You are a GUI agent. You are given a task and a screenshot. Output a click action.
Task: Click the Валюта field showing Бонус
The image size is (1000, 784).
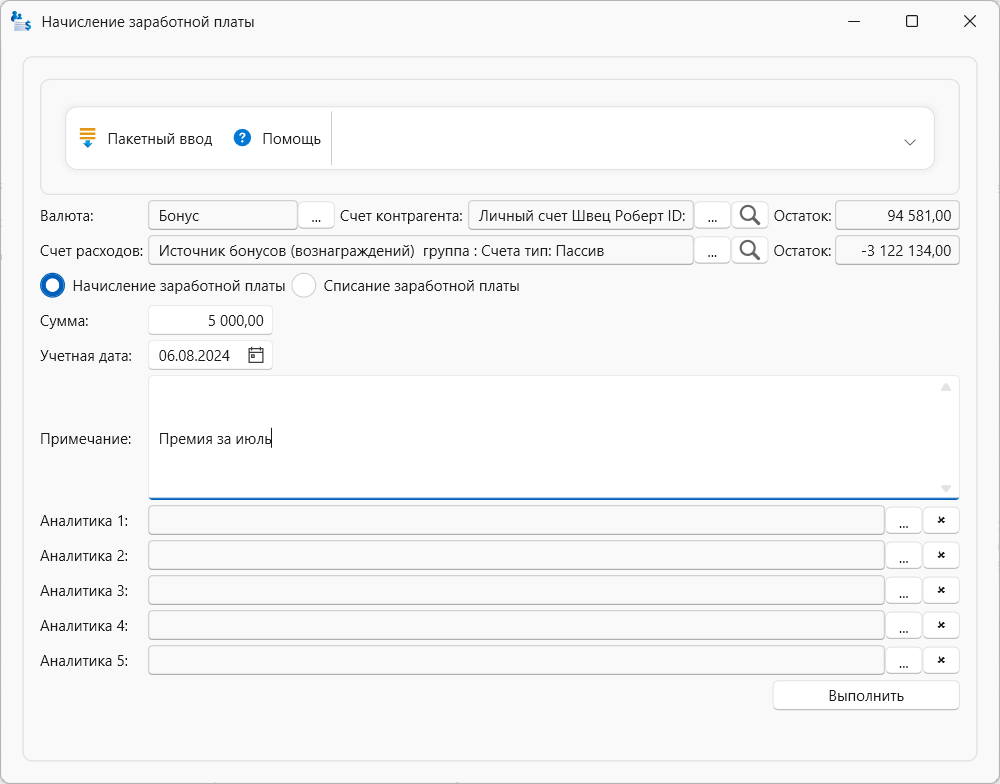pyautogui.click(x=223, y=216)
